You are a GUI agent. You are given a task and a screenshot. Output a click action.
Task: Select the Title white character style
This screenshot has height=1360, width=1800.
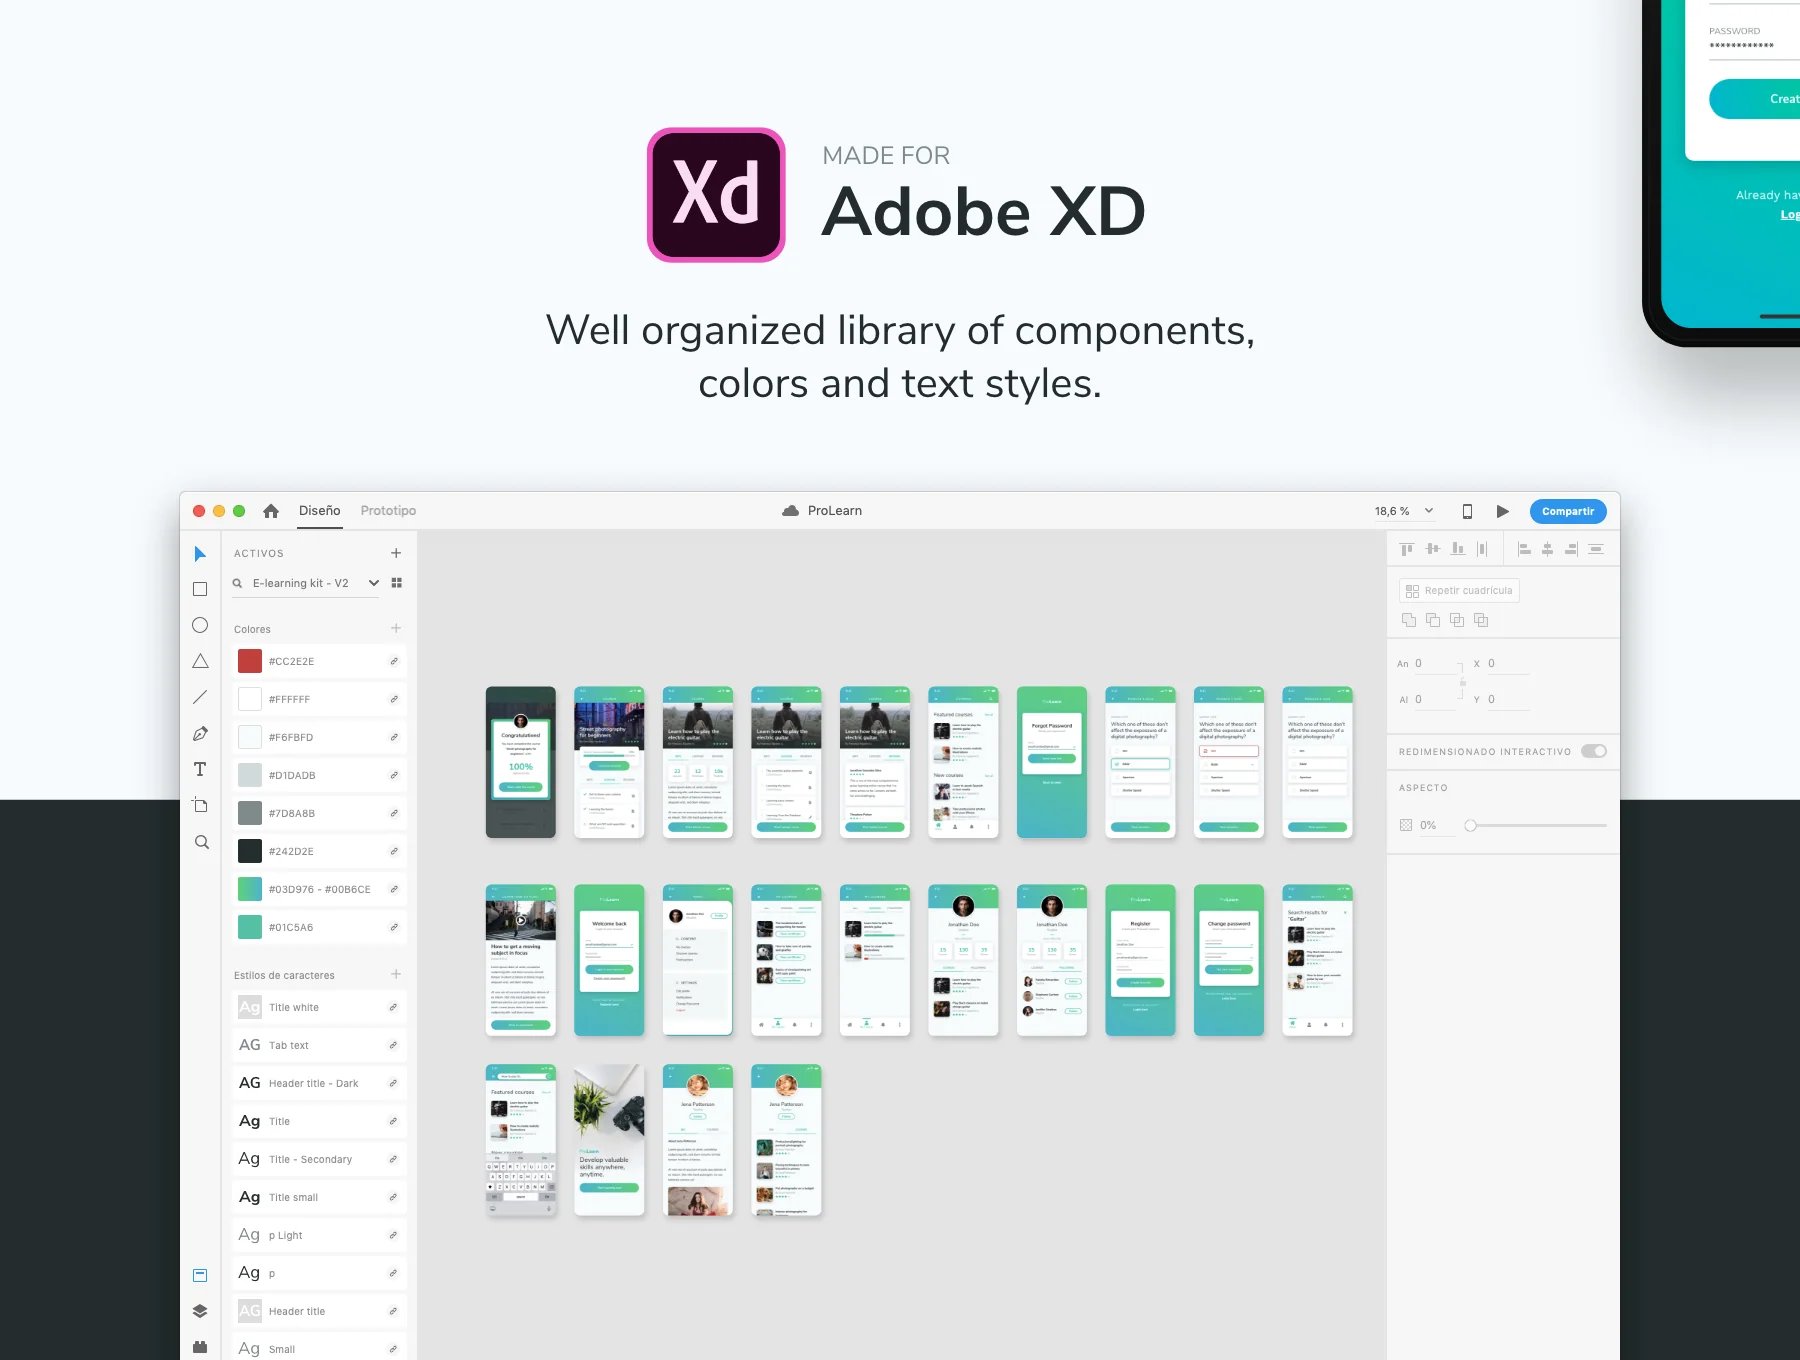point(320,1007)
